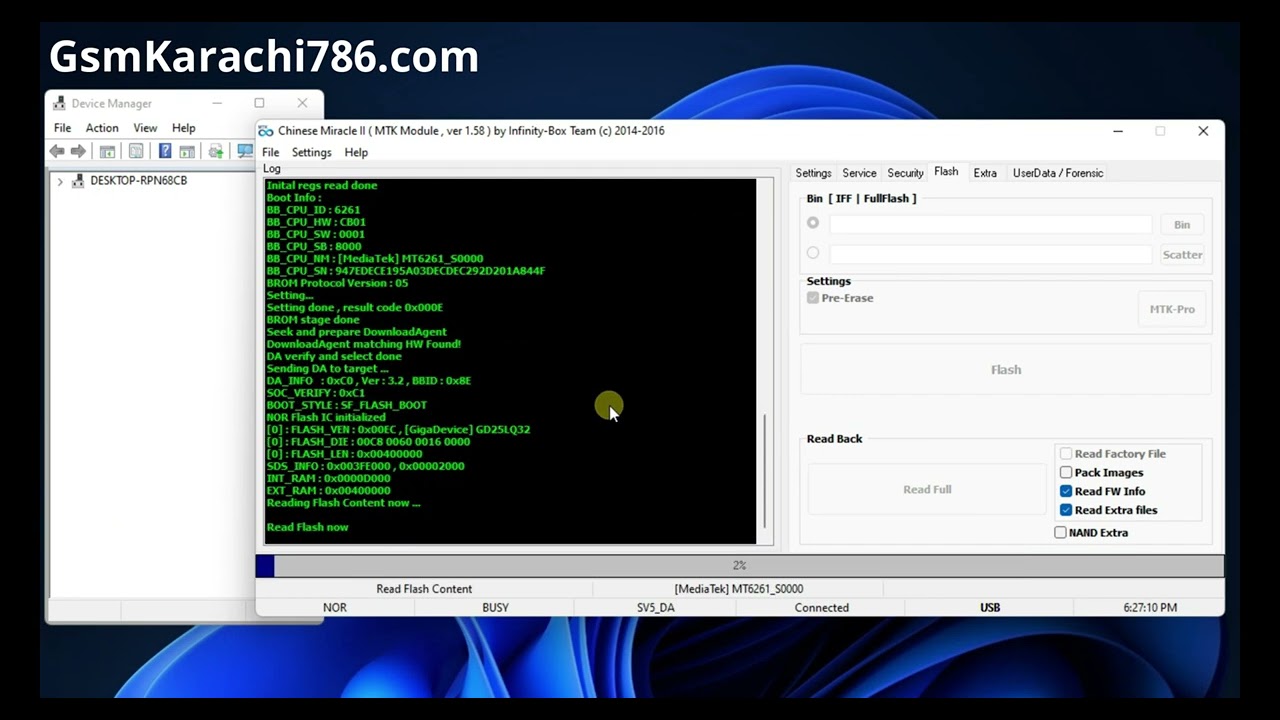Toggle the Pre-Erase checkbox
This screenshot has height=720, width=1280.
[813, 298]
